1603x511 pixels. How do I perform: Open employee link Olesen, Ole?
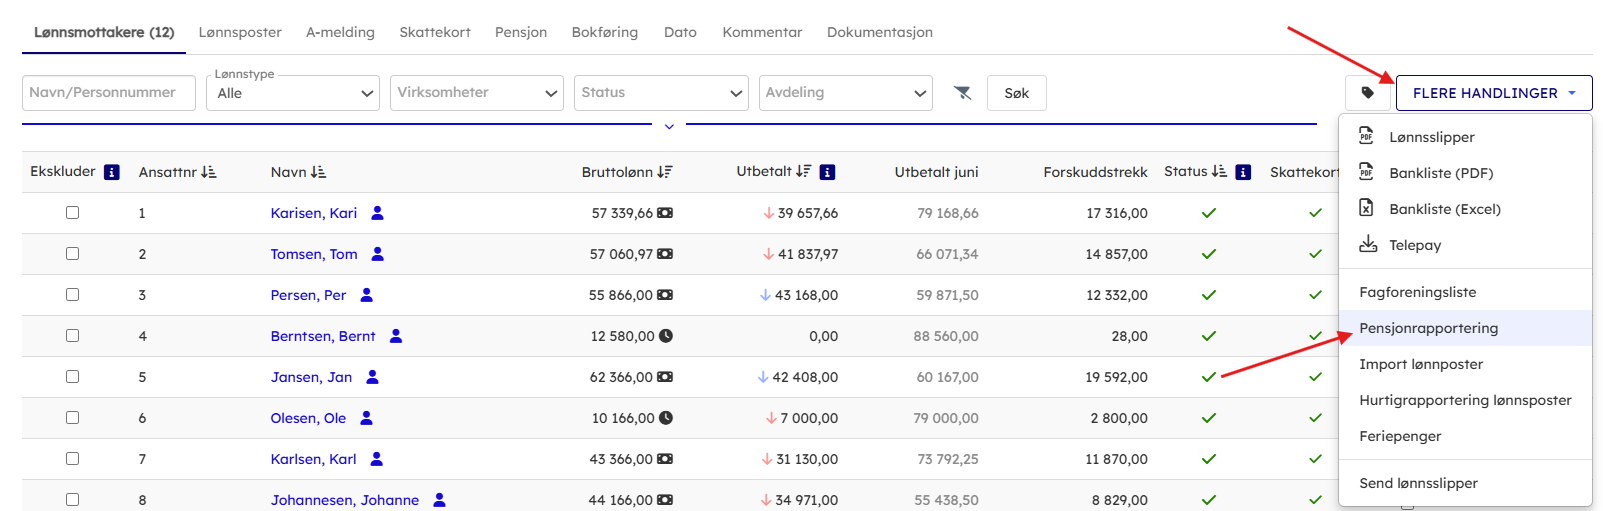click(x=308, y=418)
